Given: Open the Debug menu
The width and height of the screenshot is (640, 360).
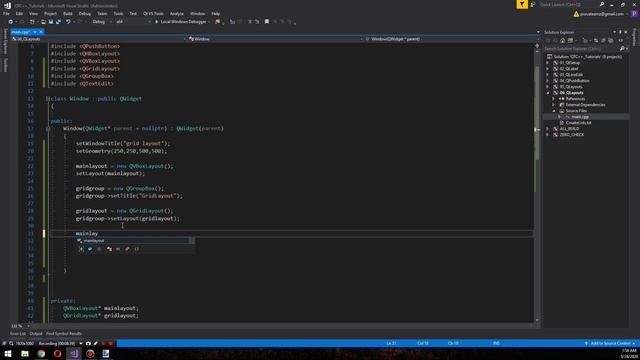Looking at the screenshot, I should (84, 13).
